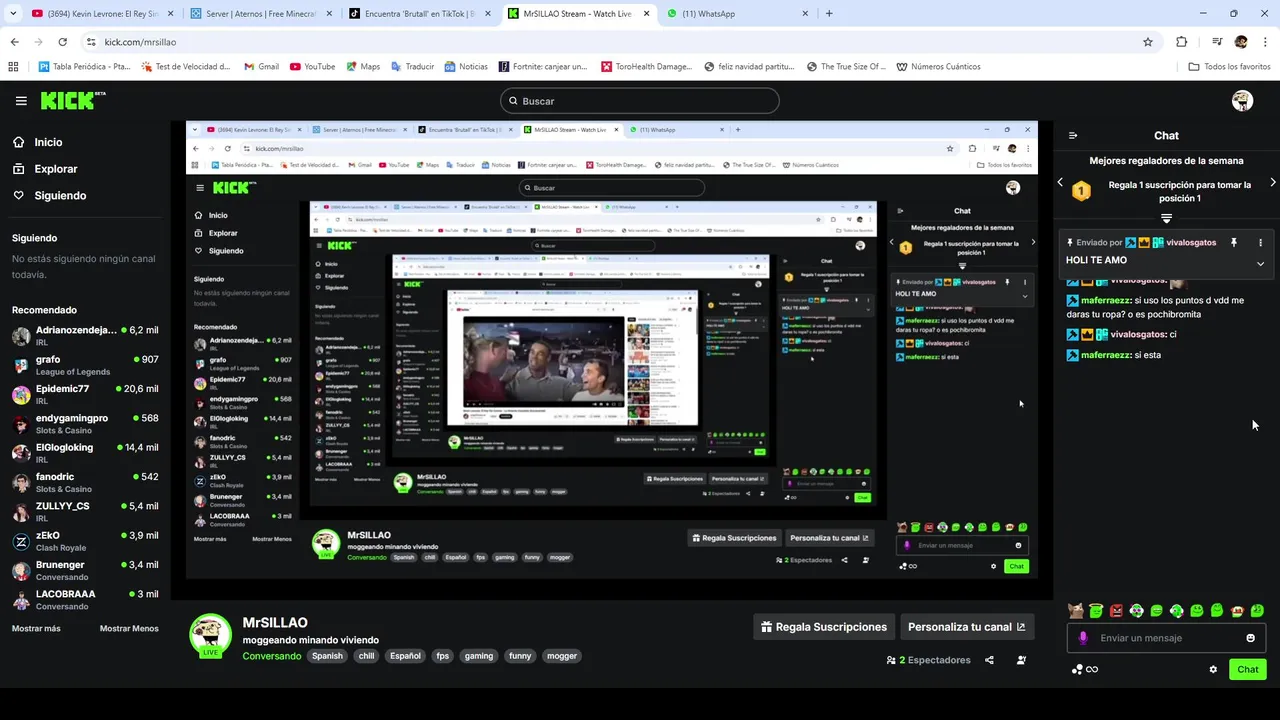Go back in browser history
The image size is (1280, 720).
[x=14, y=42]
